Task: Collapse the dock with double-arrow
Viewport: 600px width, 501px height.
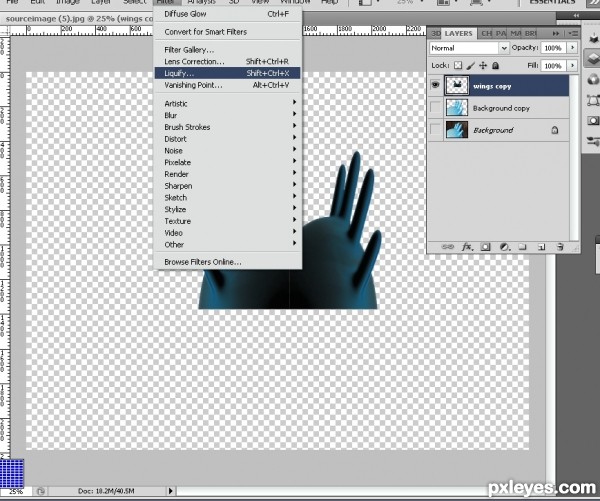Action: click(x=576, y=15)
